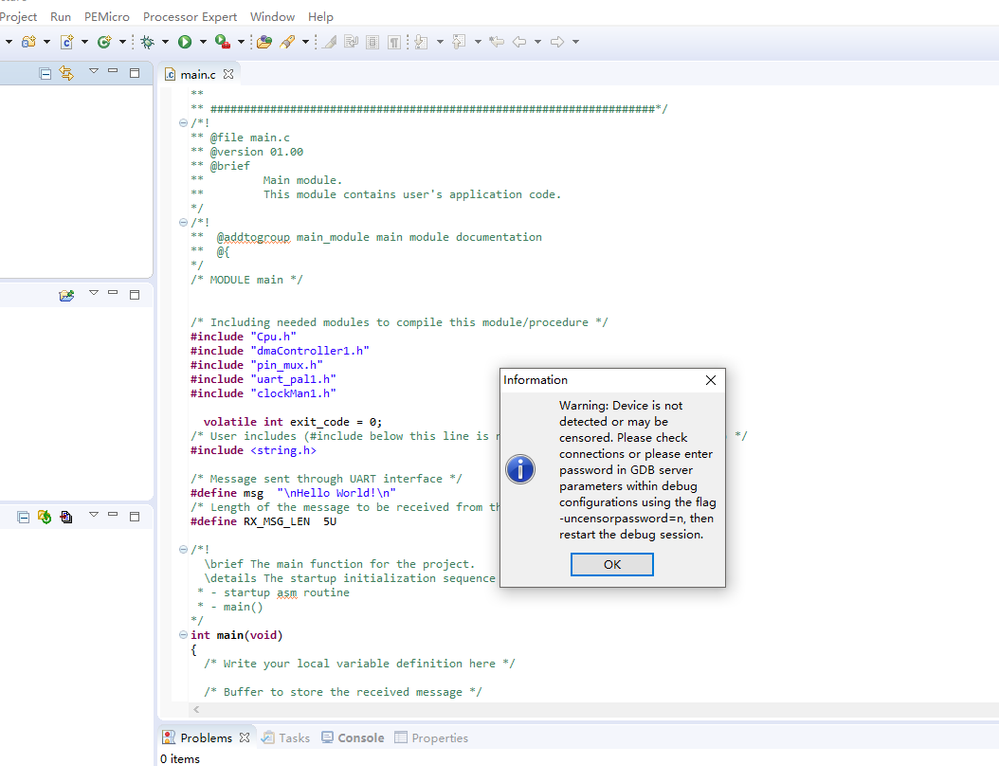Click the next annotation icon
The height and width of the screenshot is (766, 999).
(x=421, y=42)
